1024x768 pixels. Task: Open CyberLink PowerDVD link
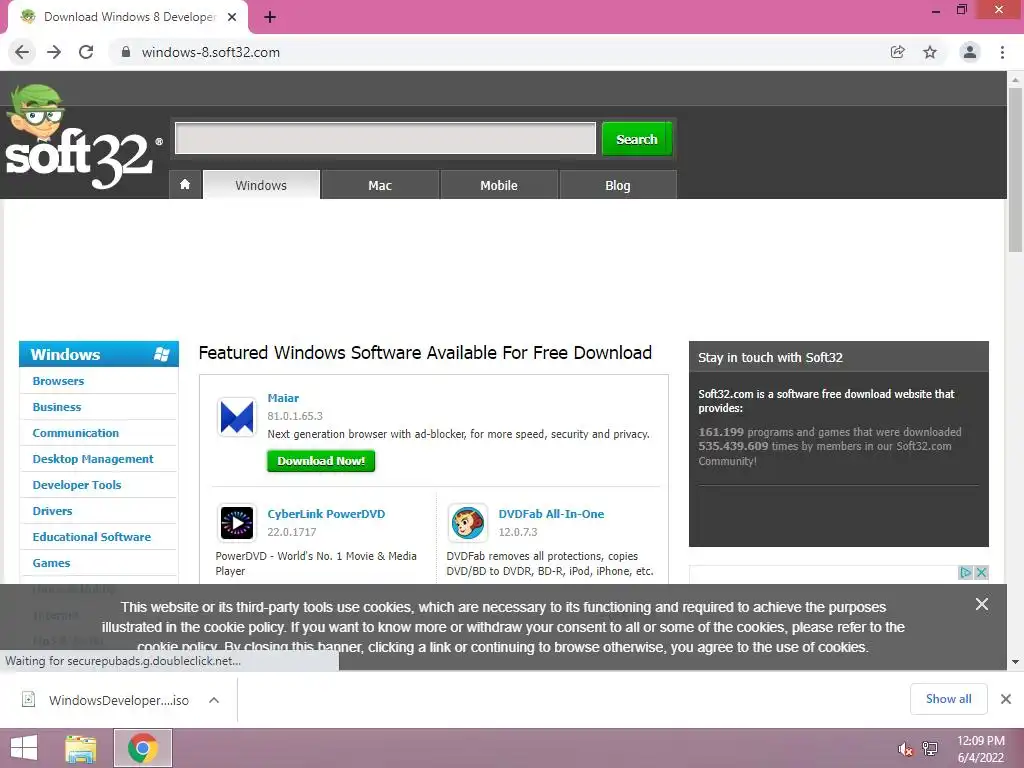tap(326, 514)
